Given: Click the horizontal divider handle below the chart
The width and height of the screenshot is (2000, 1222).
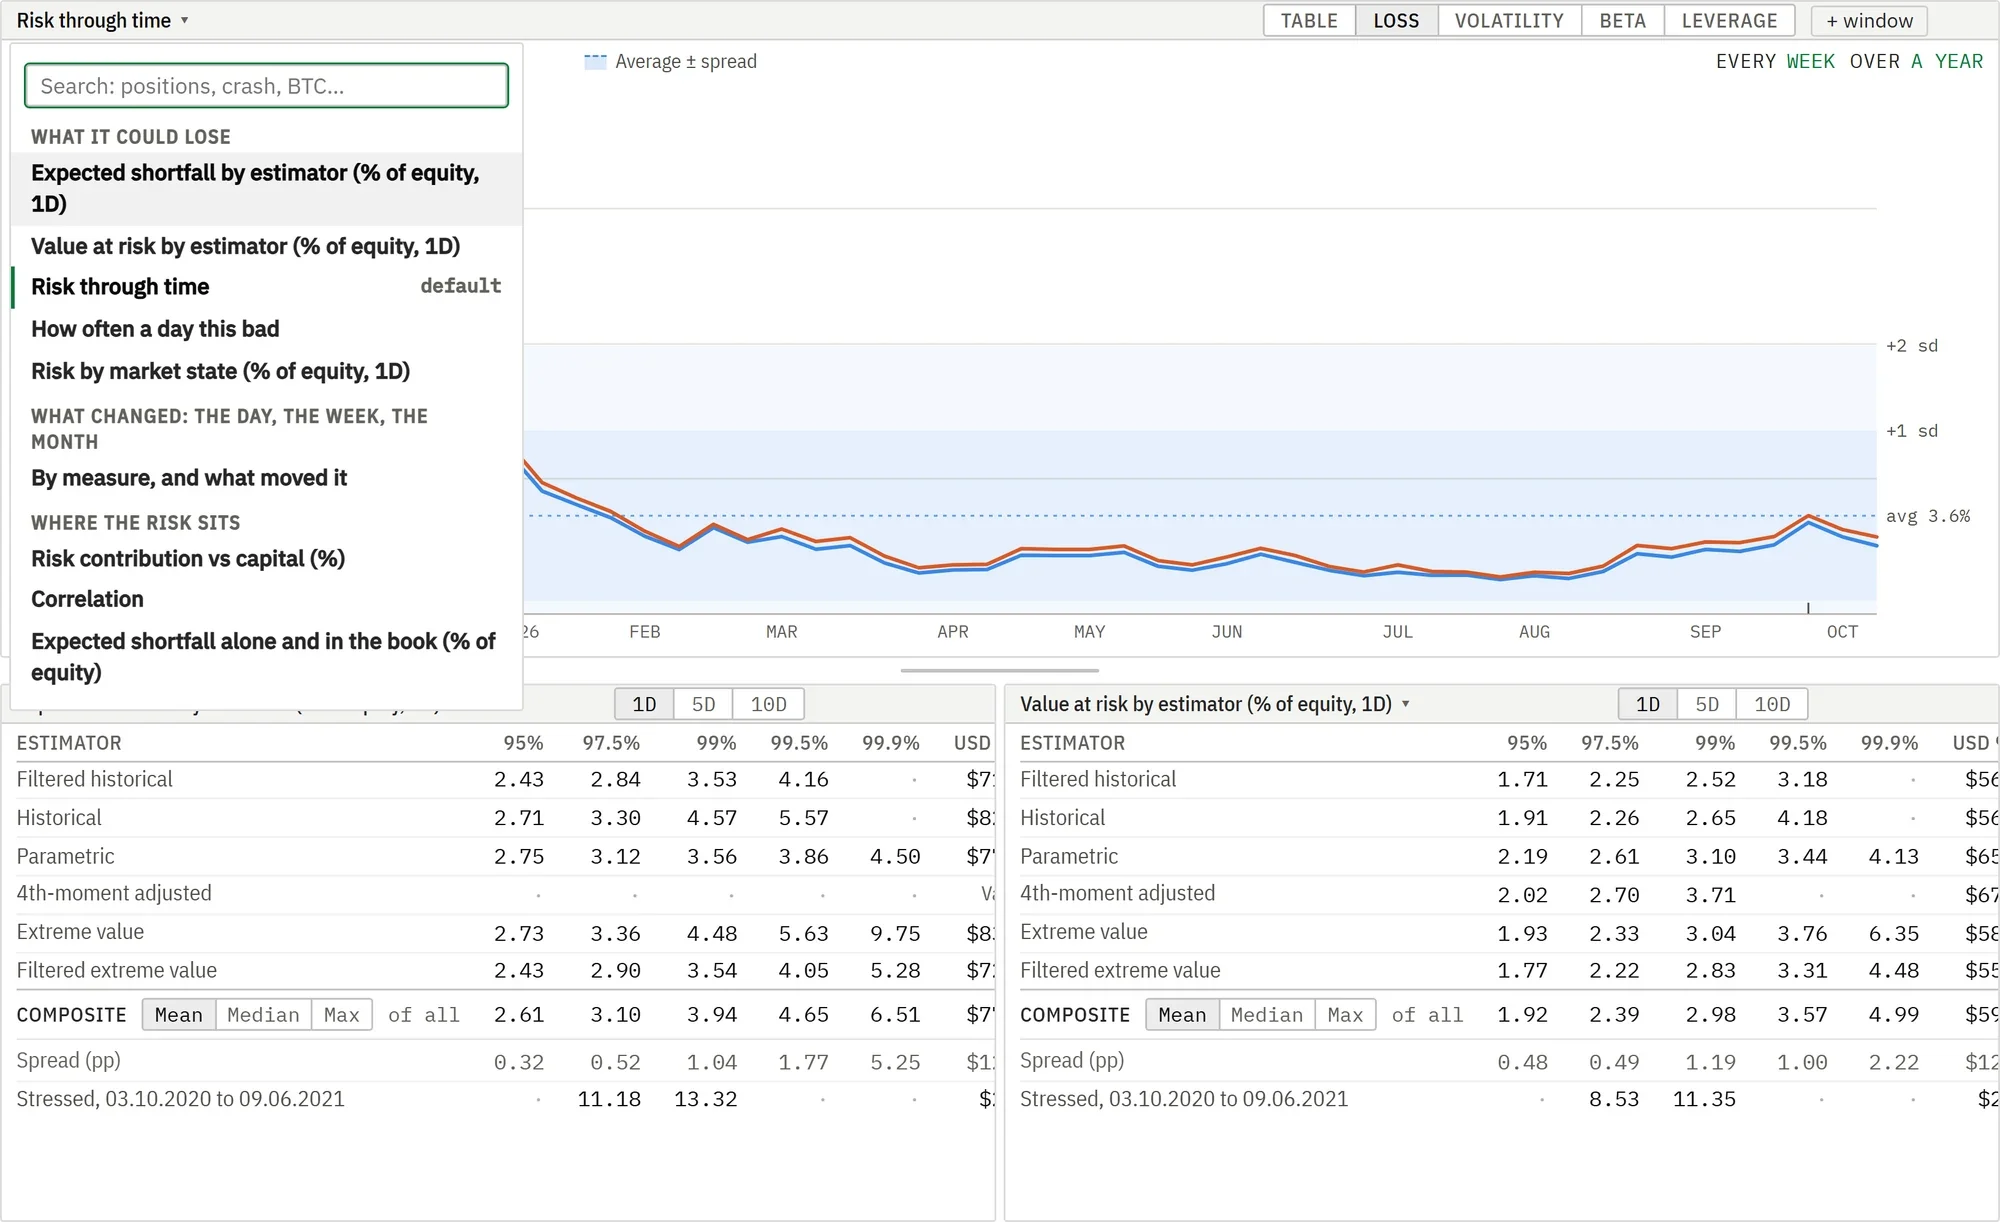Looking at the screenshot, I should [999, 670].
